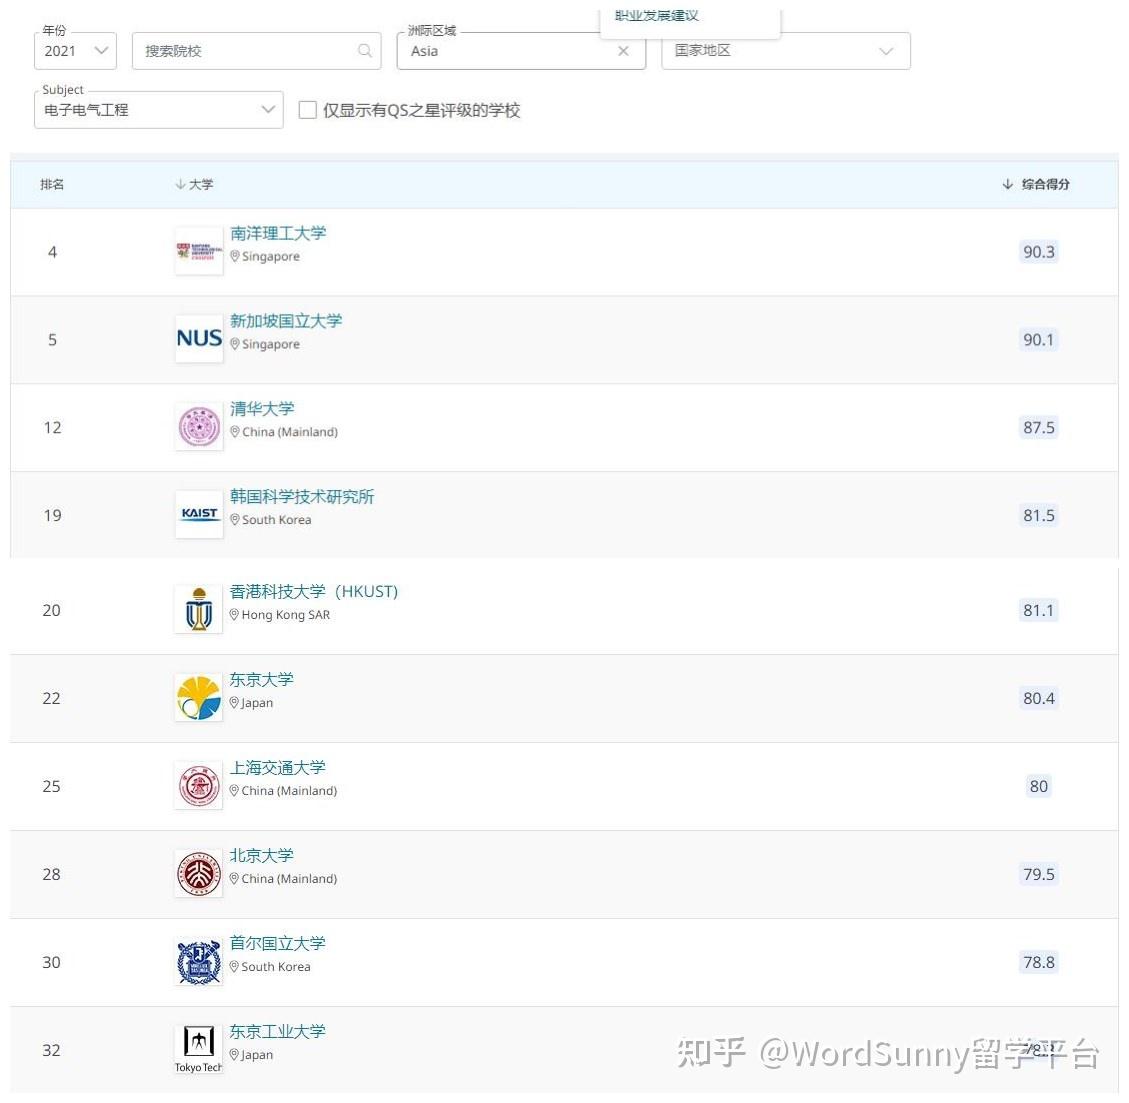This screenshot has width=1129, height=1103.
Task: Click the HKUST logo icon
Action: point(198,609)
